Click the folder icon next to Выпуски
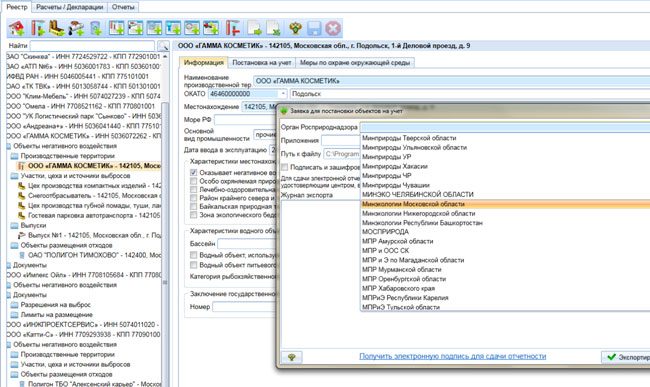Image resolution: width=650 pixels, height=387 pixels. (15, 225)
